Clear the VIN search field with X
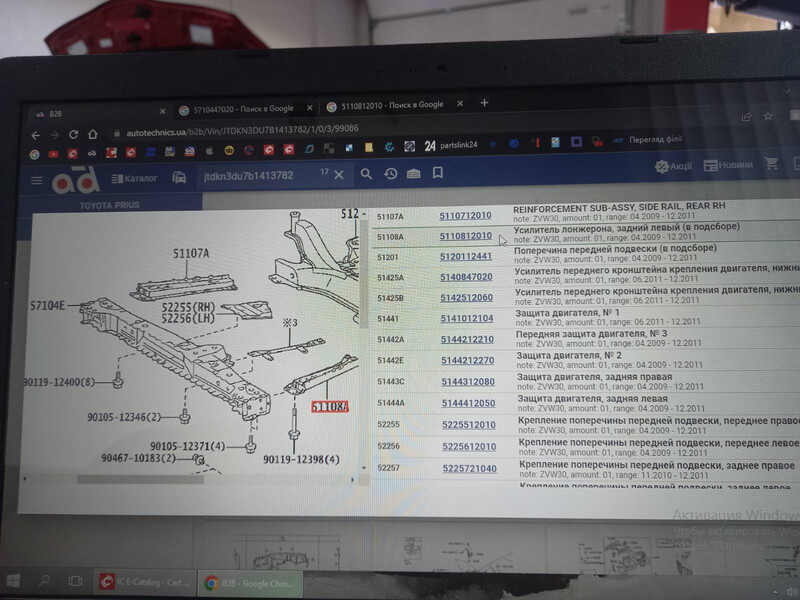Viewport: 800px width, 600px height. (x=339, y=175)
